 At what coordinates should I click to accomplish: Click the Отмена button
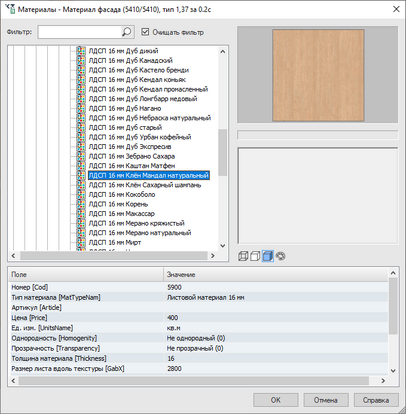(326, 400)
